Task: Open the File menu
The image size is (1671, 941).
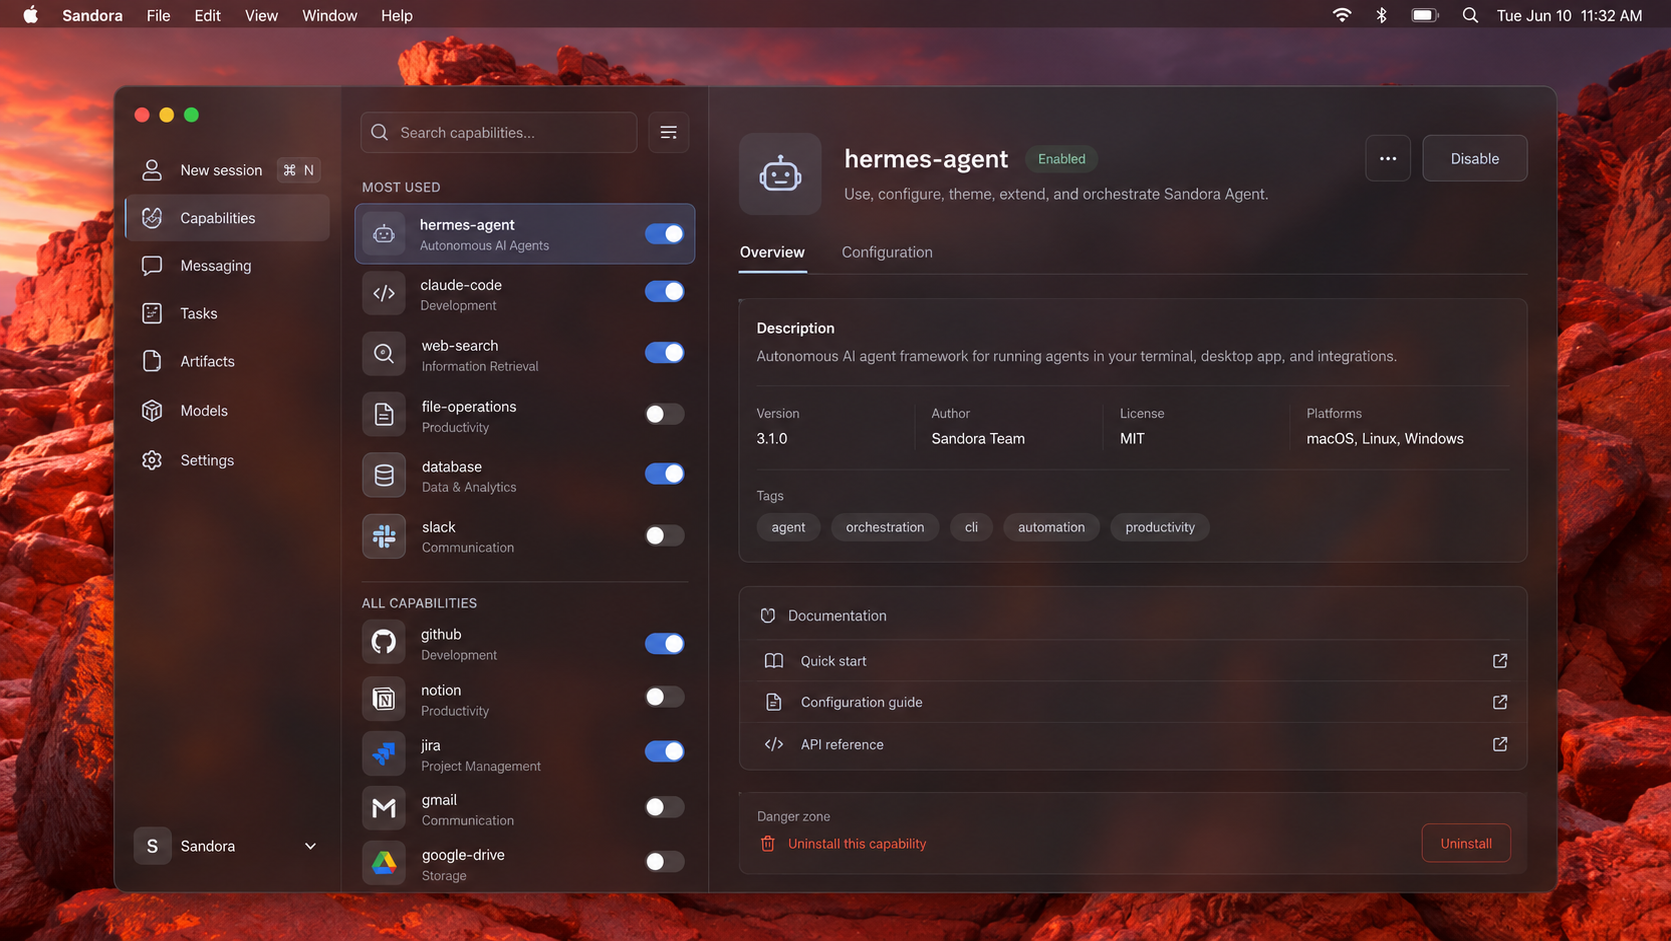Action: tap(158, 15)
